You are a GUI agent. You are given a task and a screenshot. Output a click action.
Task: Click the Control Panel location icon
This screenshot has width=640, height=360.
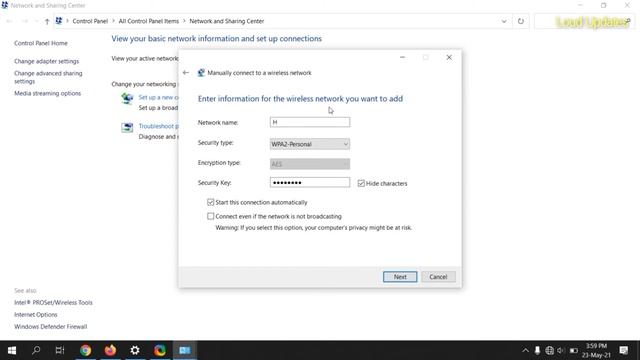point(59,21)
